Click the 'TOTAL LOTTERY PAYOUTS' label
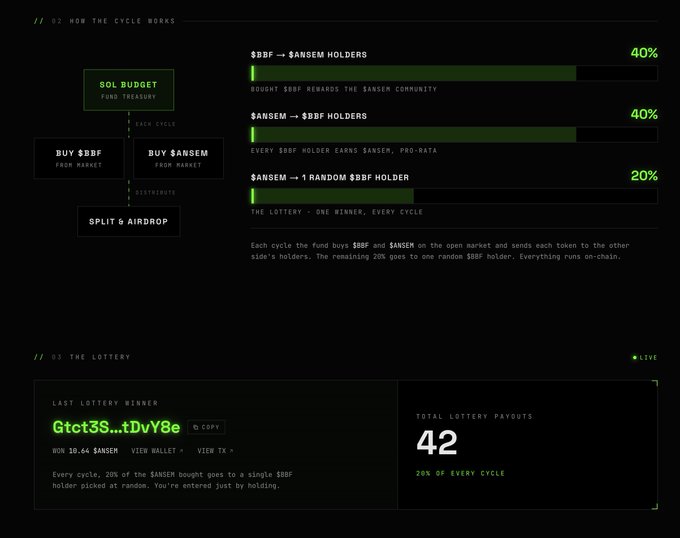 click(474, 417)
